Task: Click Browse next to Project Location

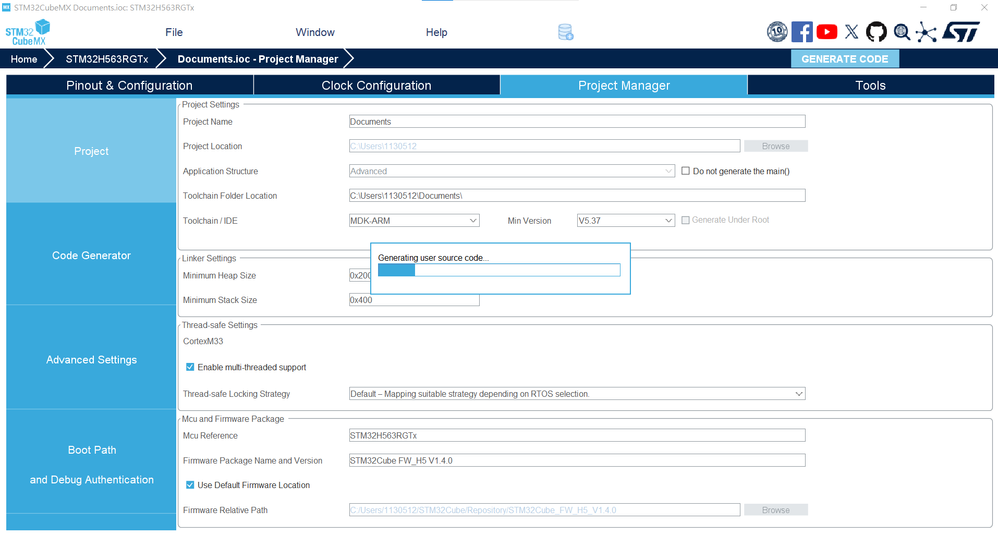Action: click(776, 146)
